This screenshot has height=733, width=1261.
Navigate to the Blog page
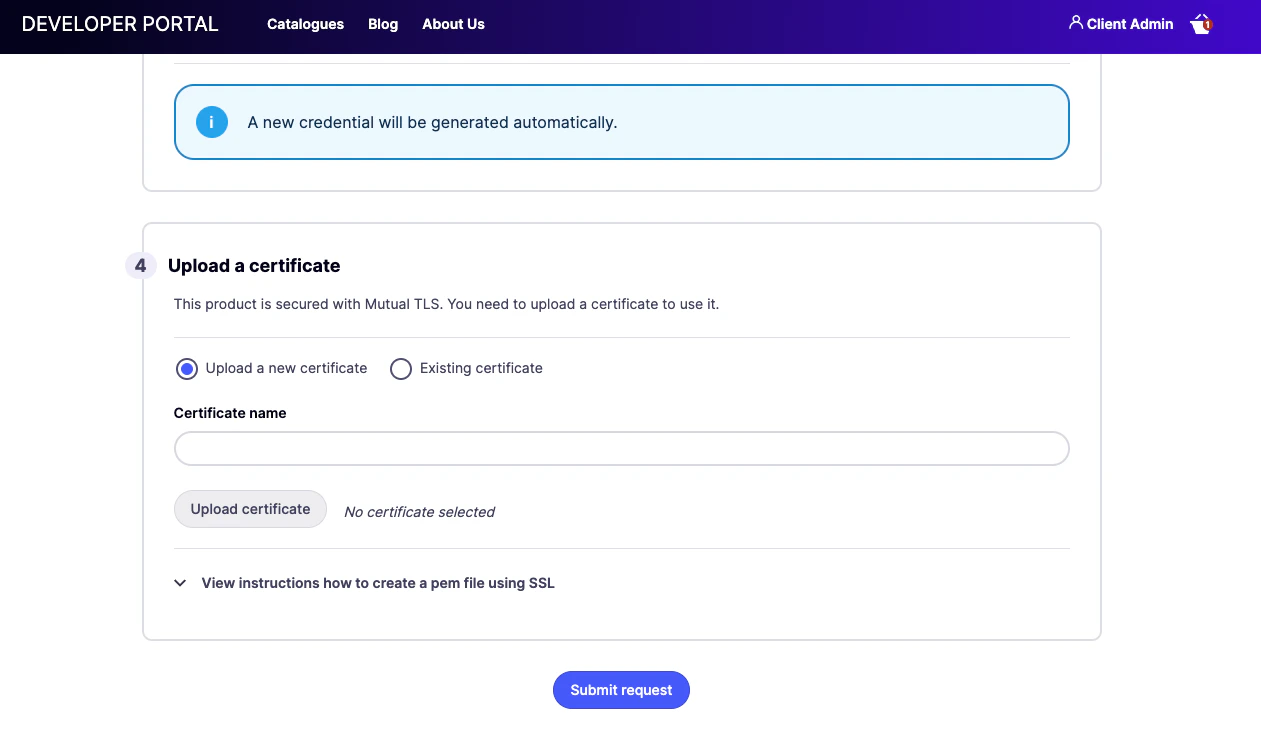point(383,24)
